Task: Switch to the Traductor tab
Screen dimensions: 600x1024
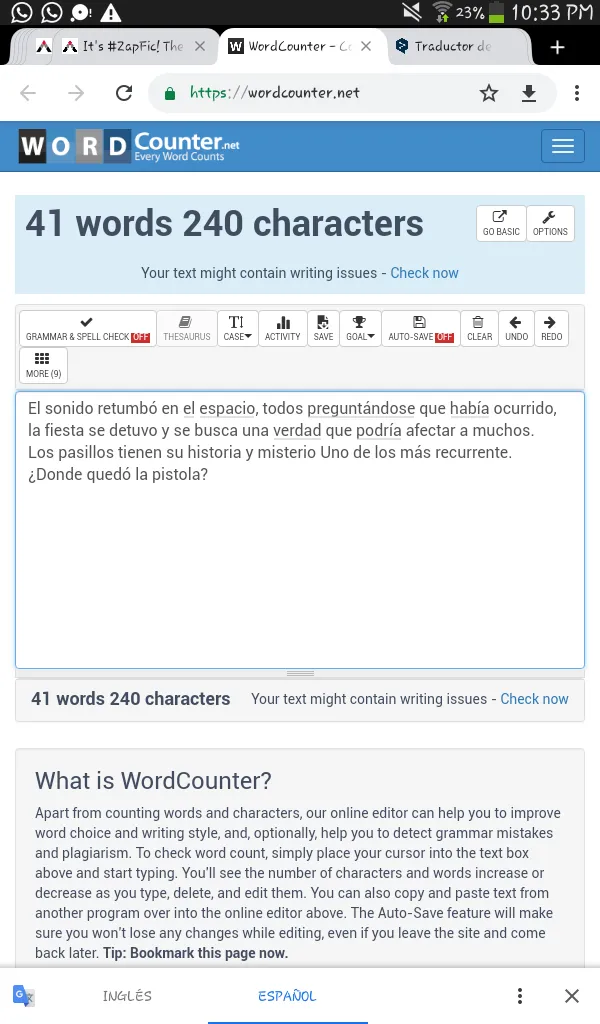Action: tap(452, 46)
